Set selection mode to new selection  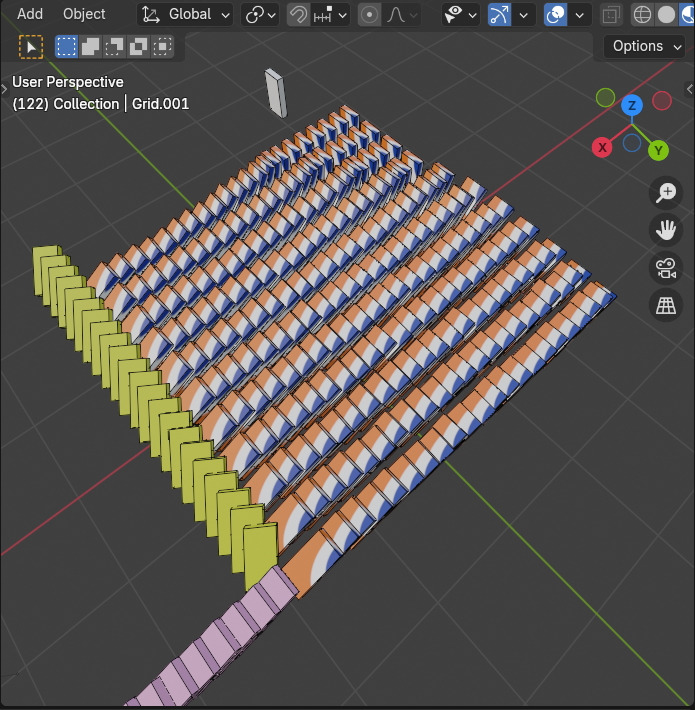point(67,46)
